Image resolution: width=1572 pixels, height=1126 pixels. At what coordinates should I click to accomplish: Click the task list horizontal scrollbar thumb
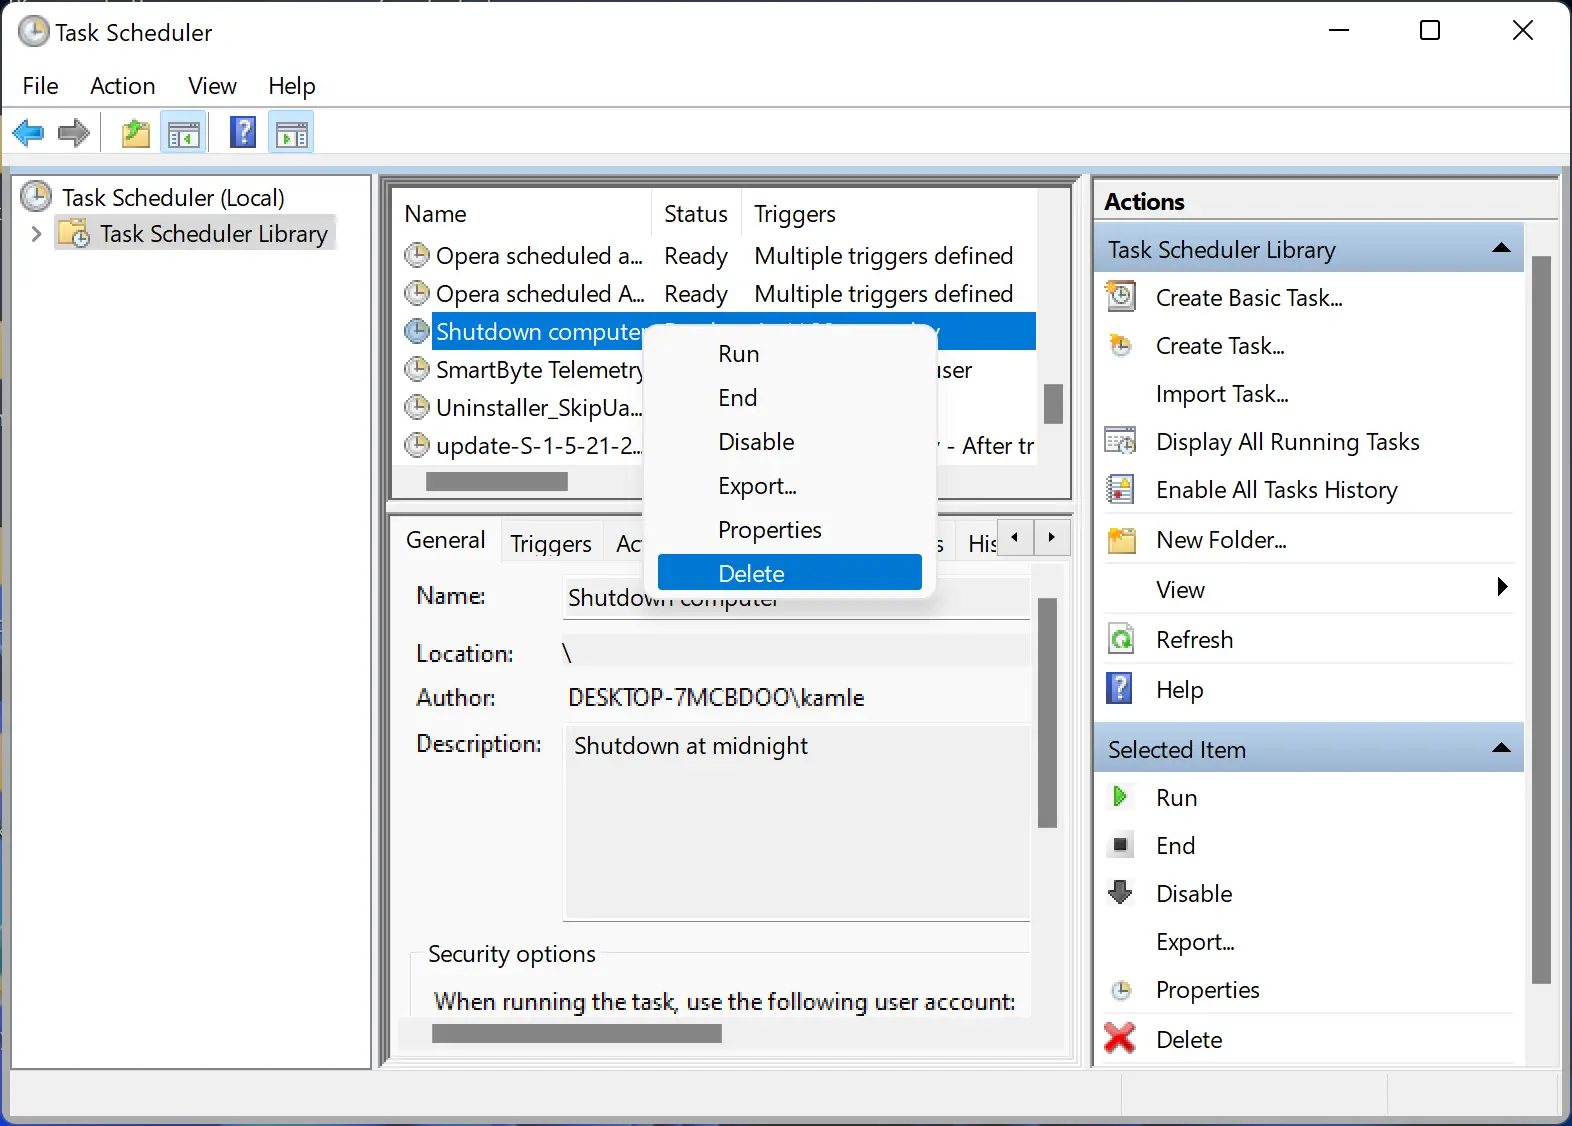pos(497,482)
